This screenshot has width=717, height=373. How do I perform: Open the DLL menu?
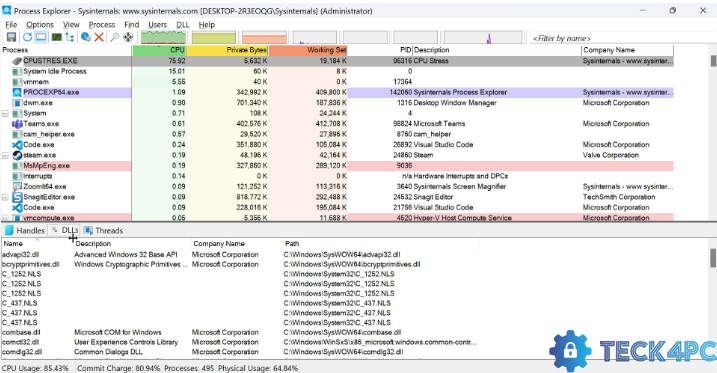tap(183, 25)
